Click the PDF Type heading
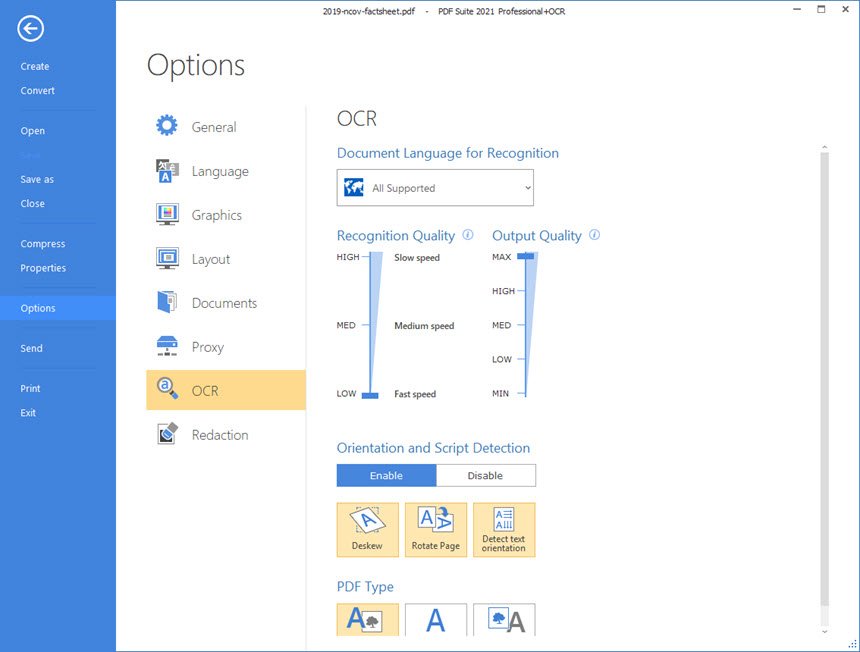Screen dimensions: 860x652 click(x=365, y=587)
